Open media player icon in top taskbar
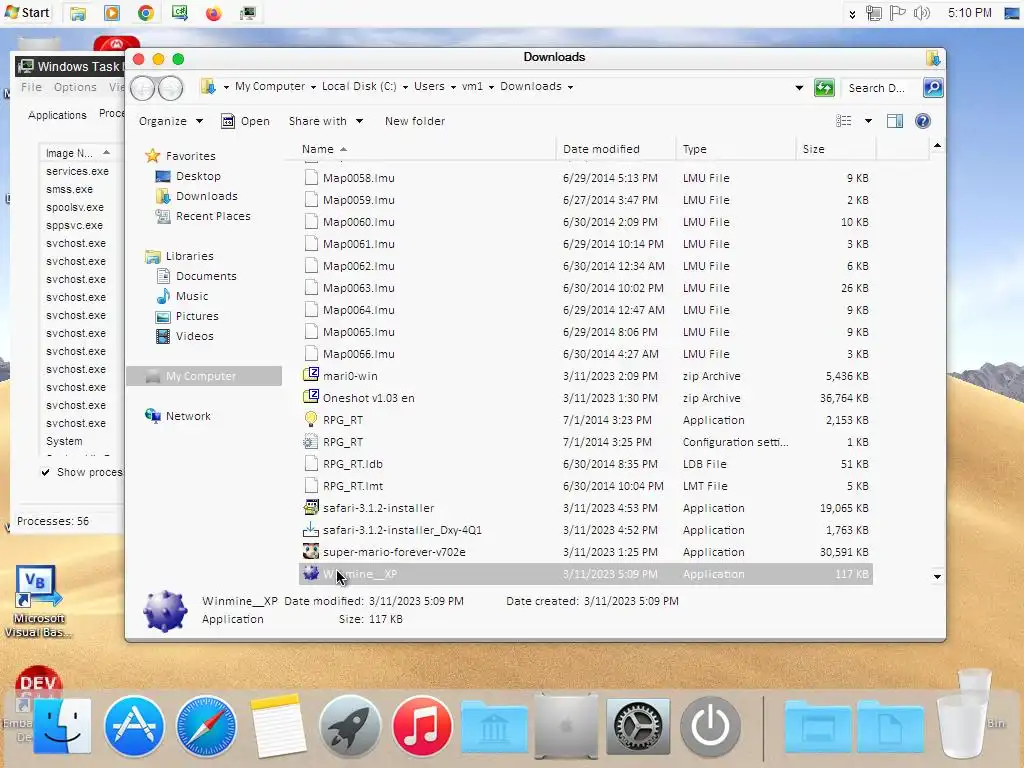 [112, 13]
